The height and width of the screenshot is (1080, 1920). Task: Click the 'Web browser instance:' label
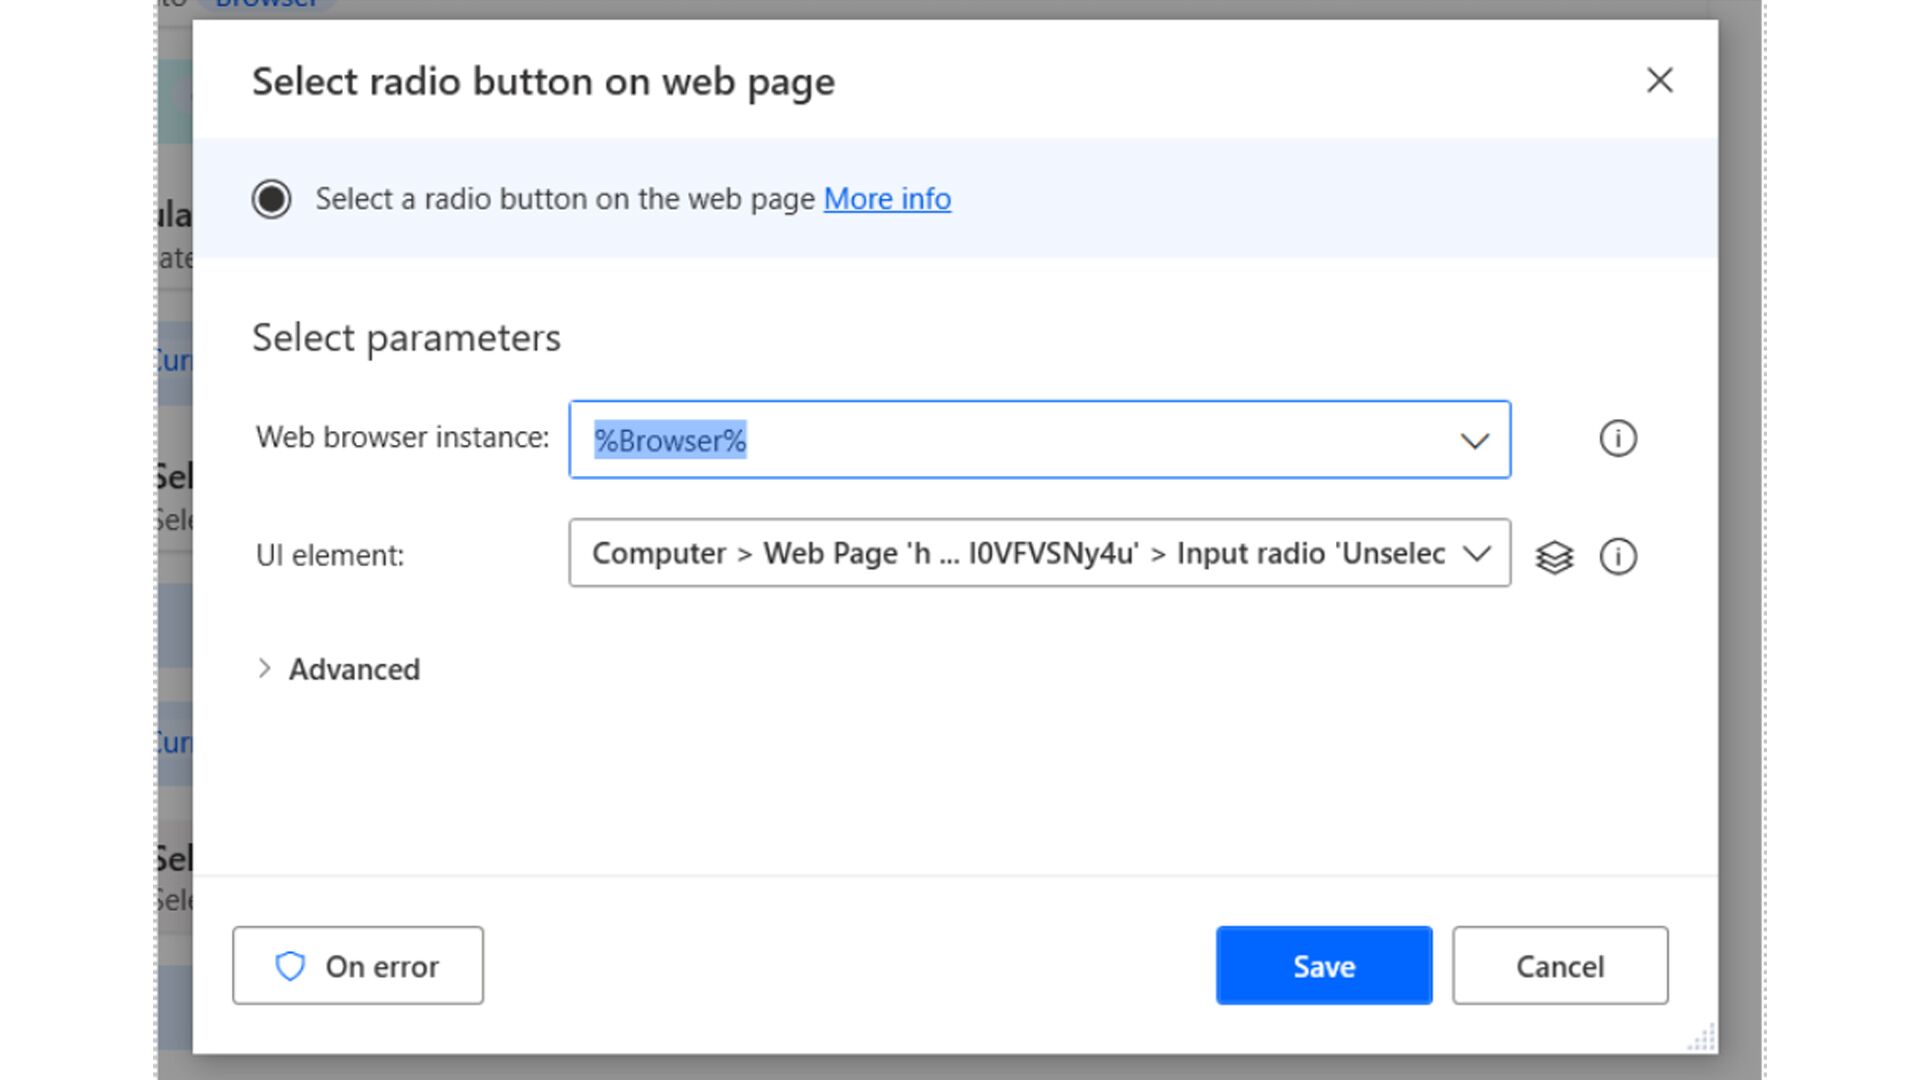pos(402,438)
